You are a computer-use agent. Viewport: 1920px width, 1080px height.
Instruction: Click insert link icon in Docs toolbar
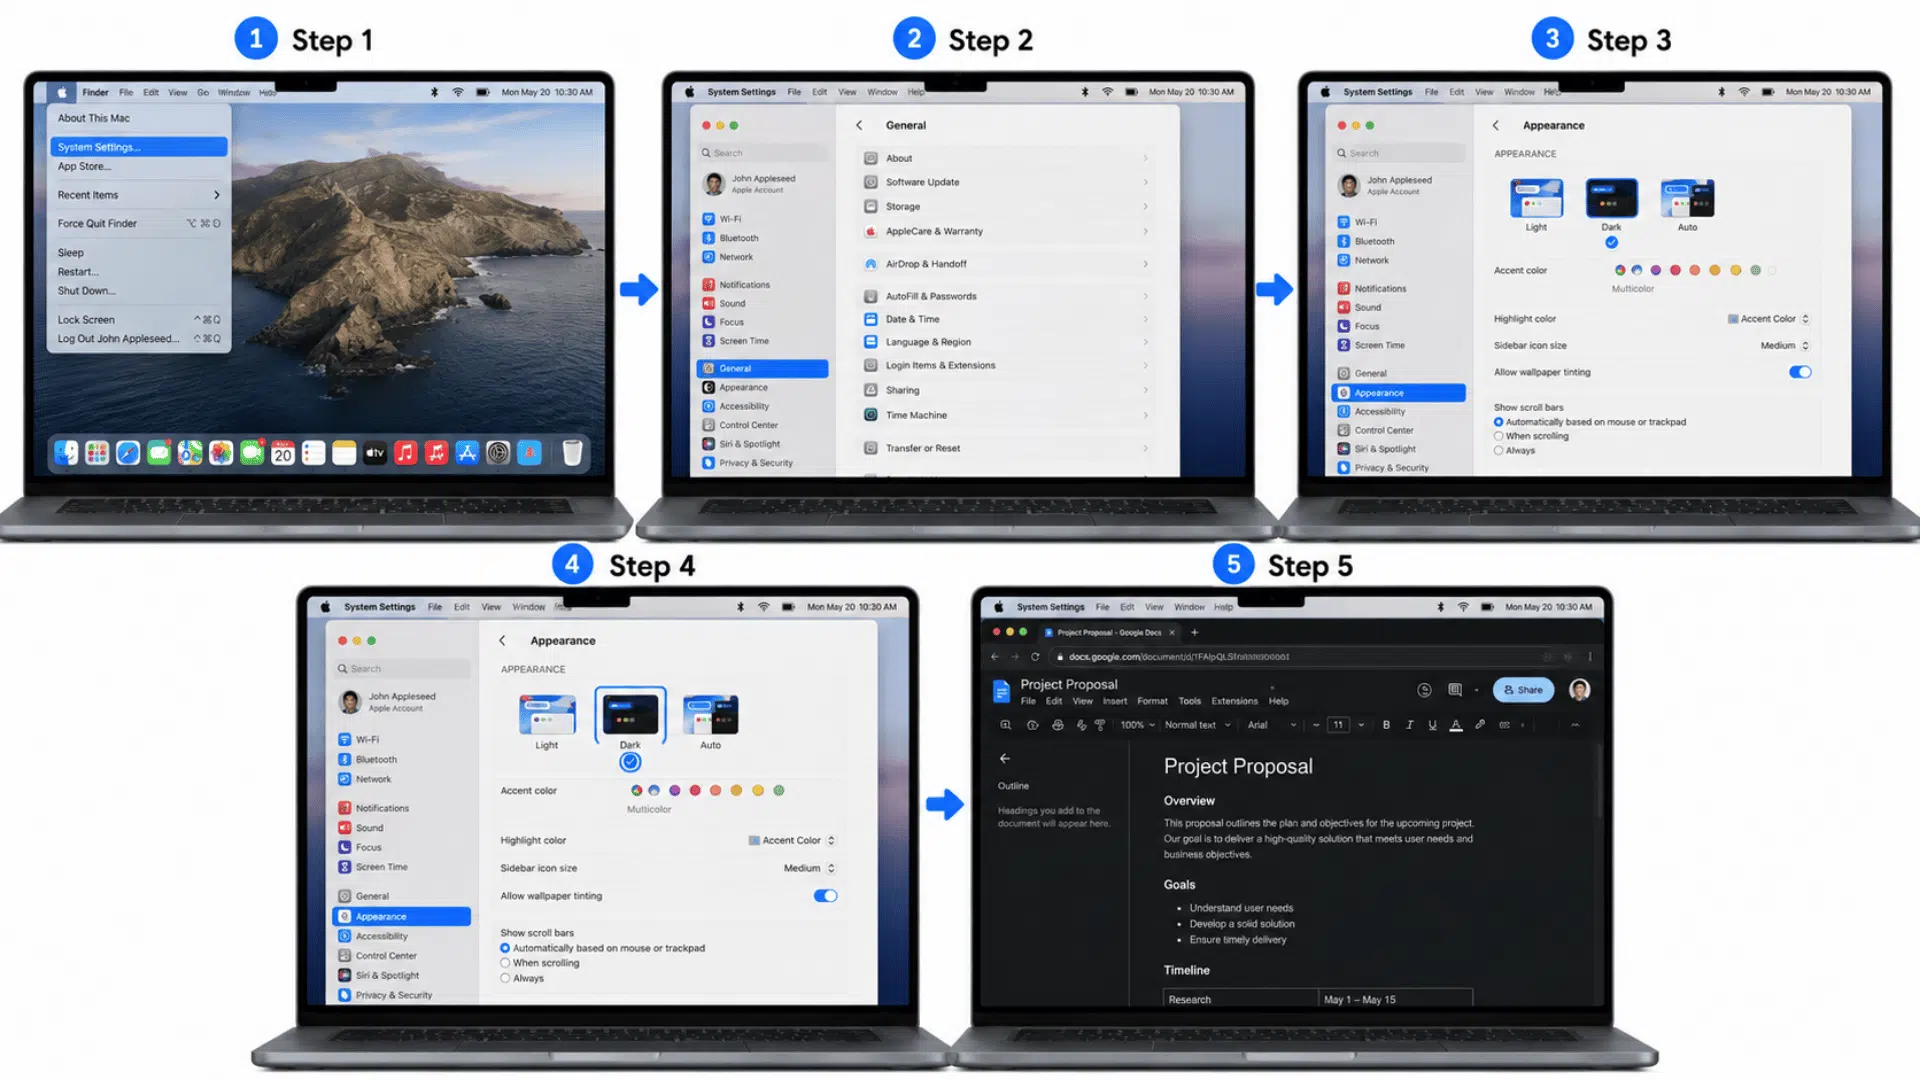click(x=1480, y=725)
